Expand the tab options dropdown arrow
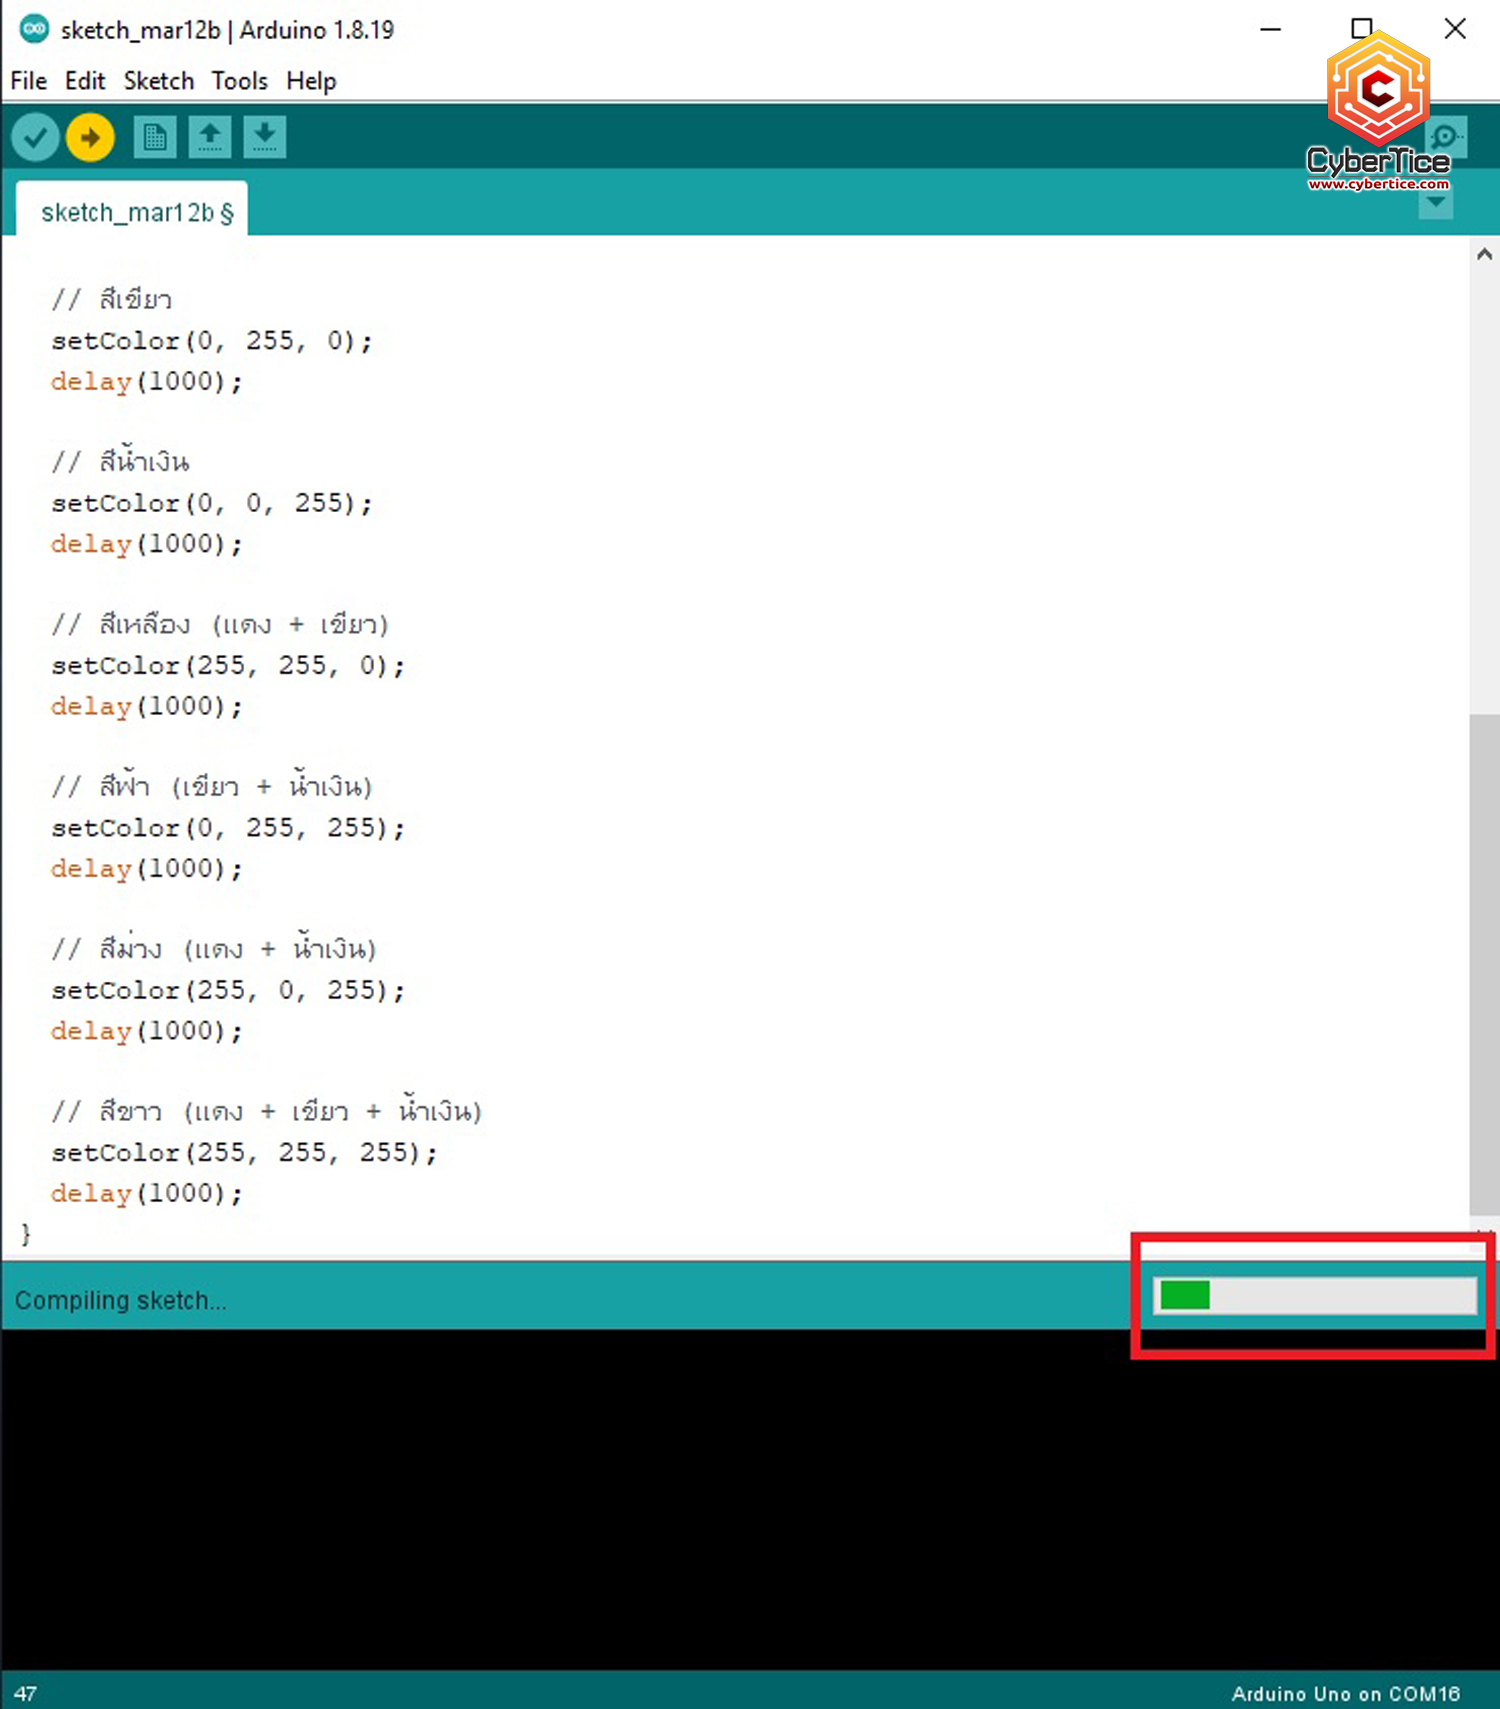The width and height of the screenshot is (1500, 1709). (1436, 203)
